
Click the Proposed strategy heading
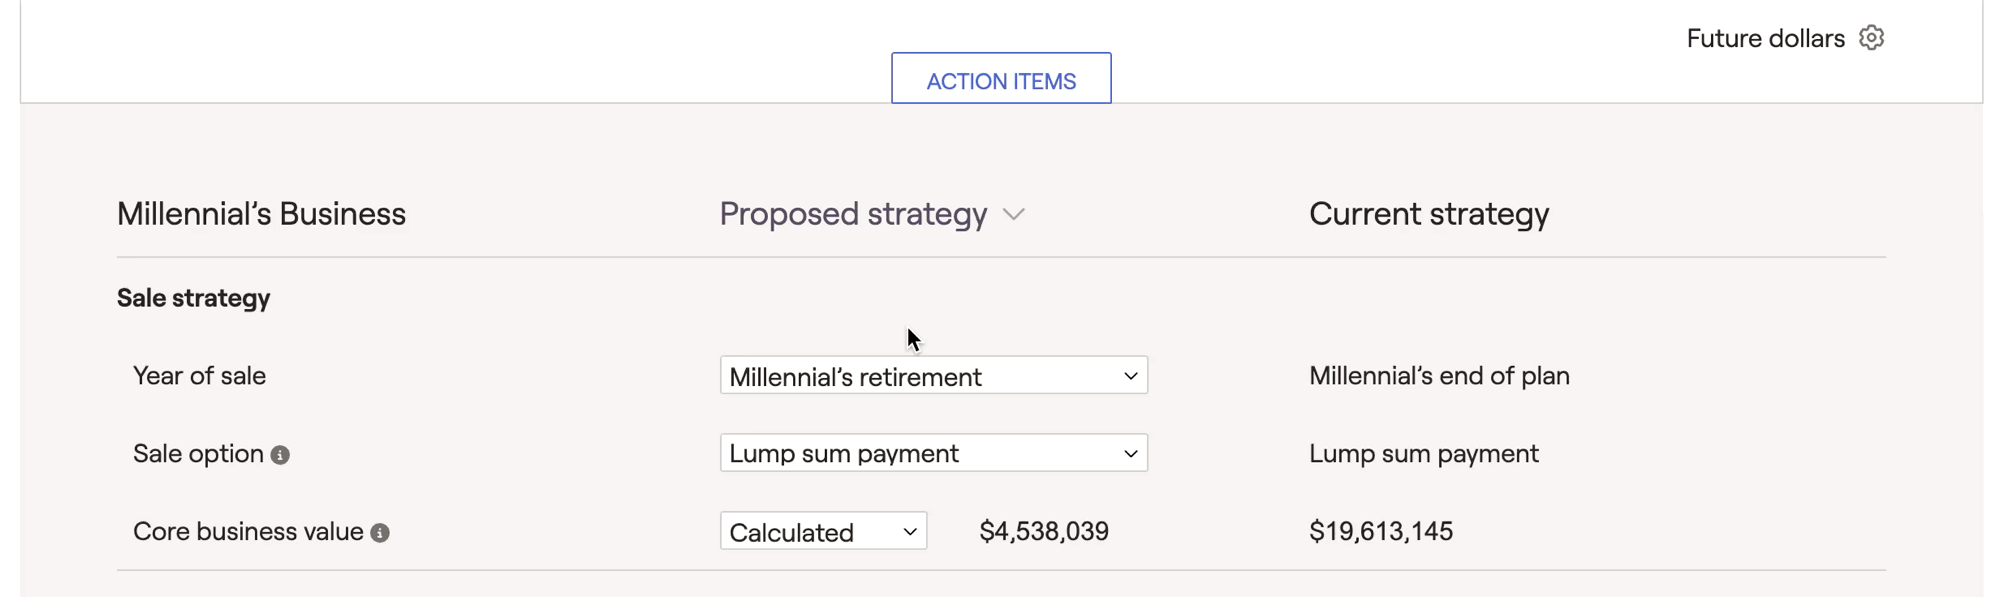[853, 214]
